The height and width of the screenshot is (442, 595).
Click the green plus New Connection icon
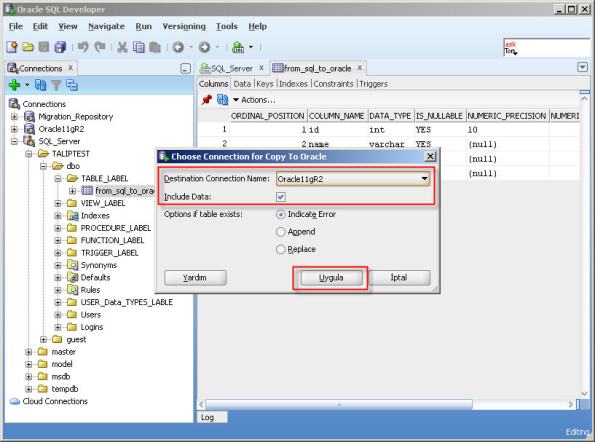[14, 85]
